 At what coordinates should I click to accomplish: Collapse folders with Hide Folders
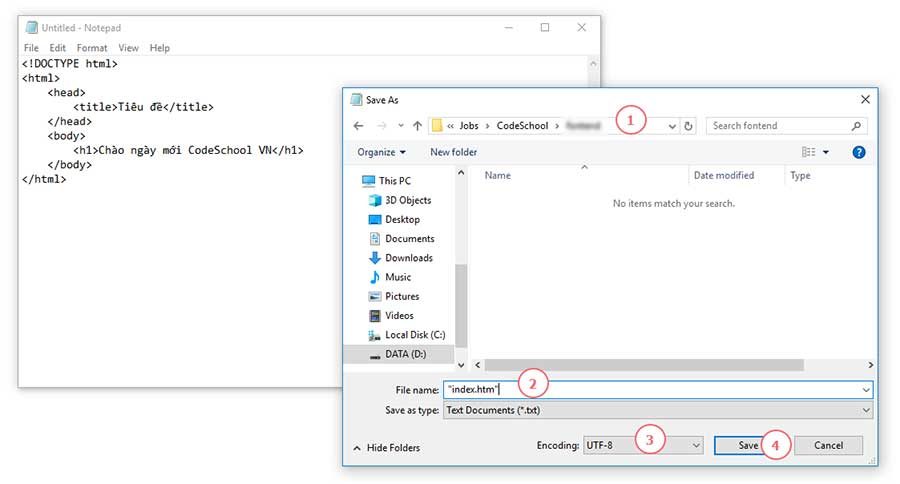(387, 447)
